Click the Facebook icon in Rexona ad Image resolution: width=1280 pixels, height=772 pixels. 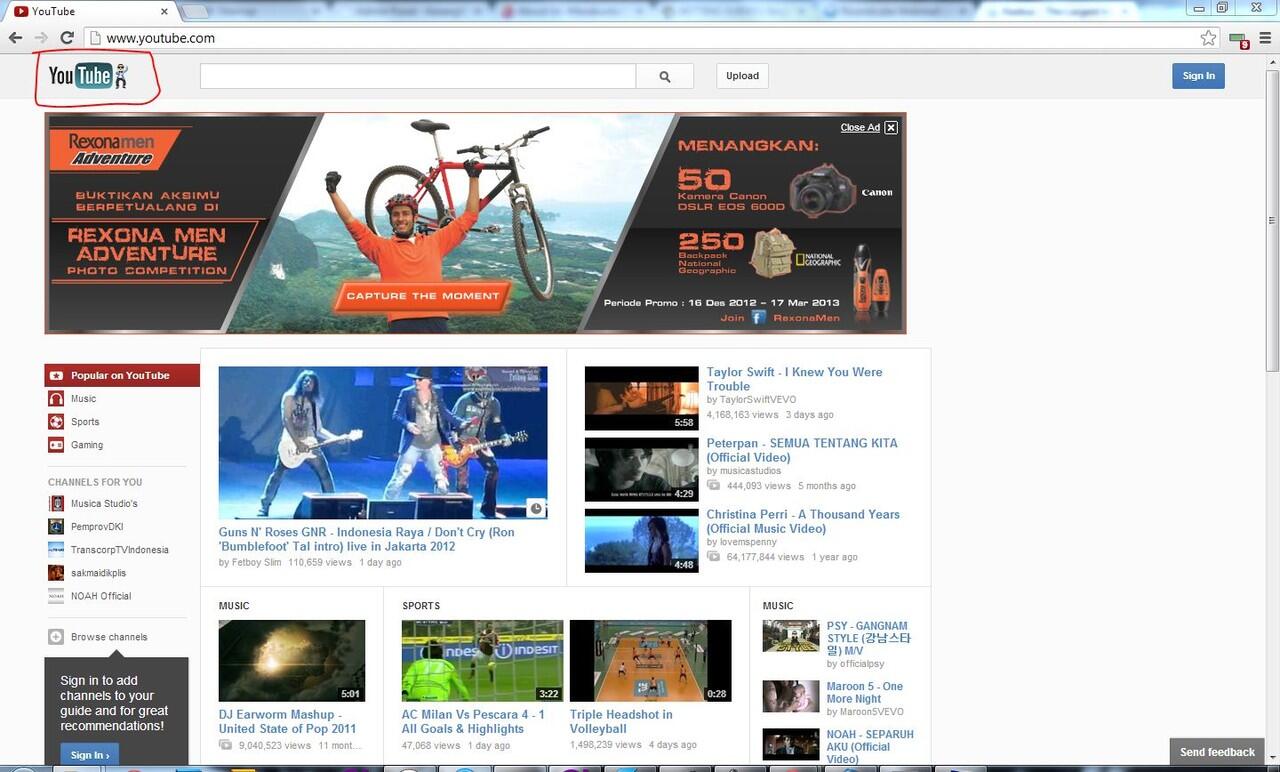tap(758, 317)
